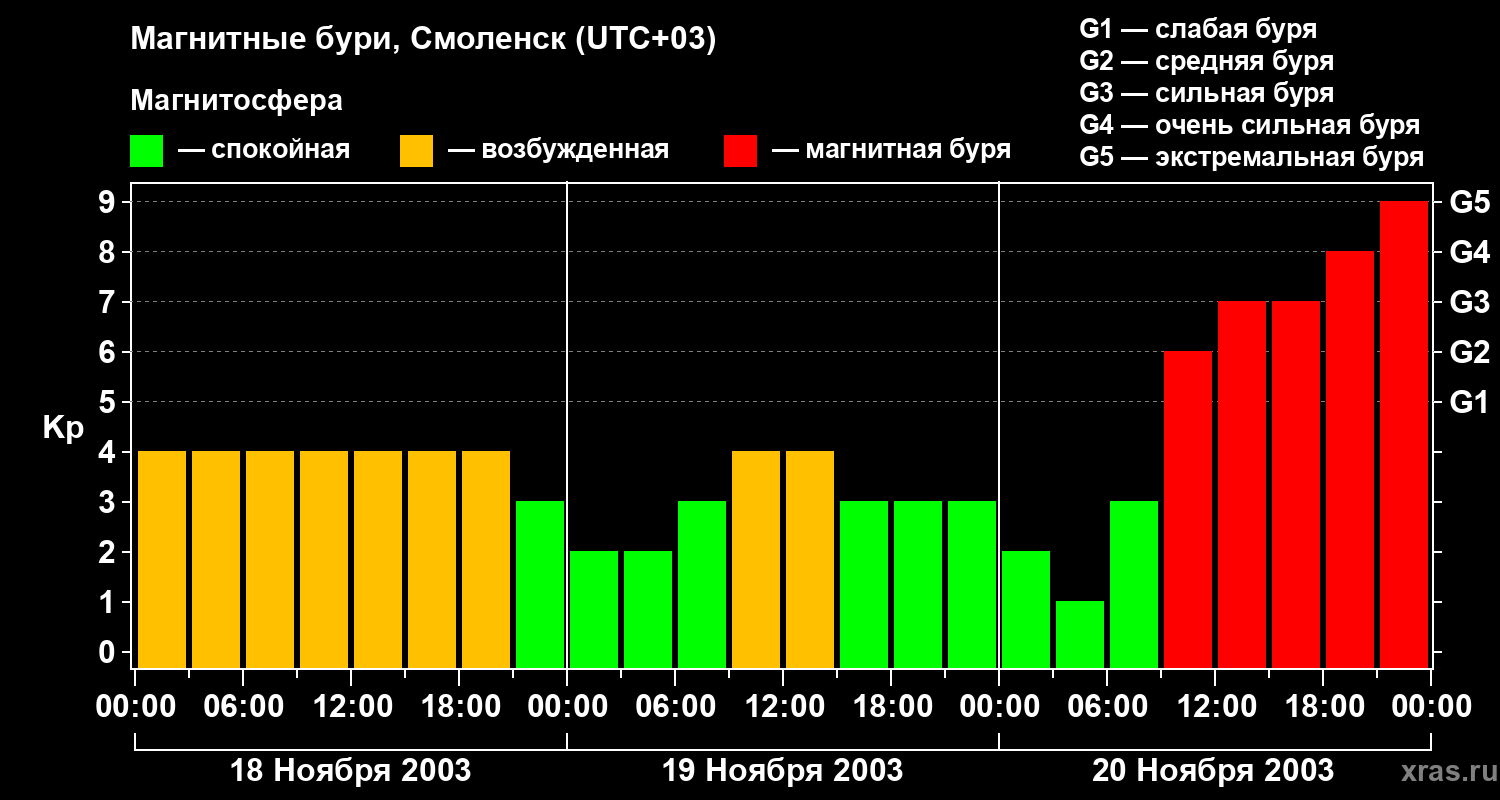Click the first orange bar on 18 November

162,560
